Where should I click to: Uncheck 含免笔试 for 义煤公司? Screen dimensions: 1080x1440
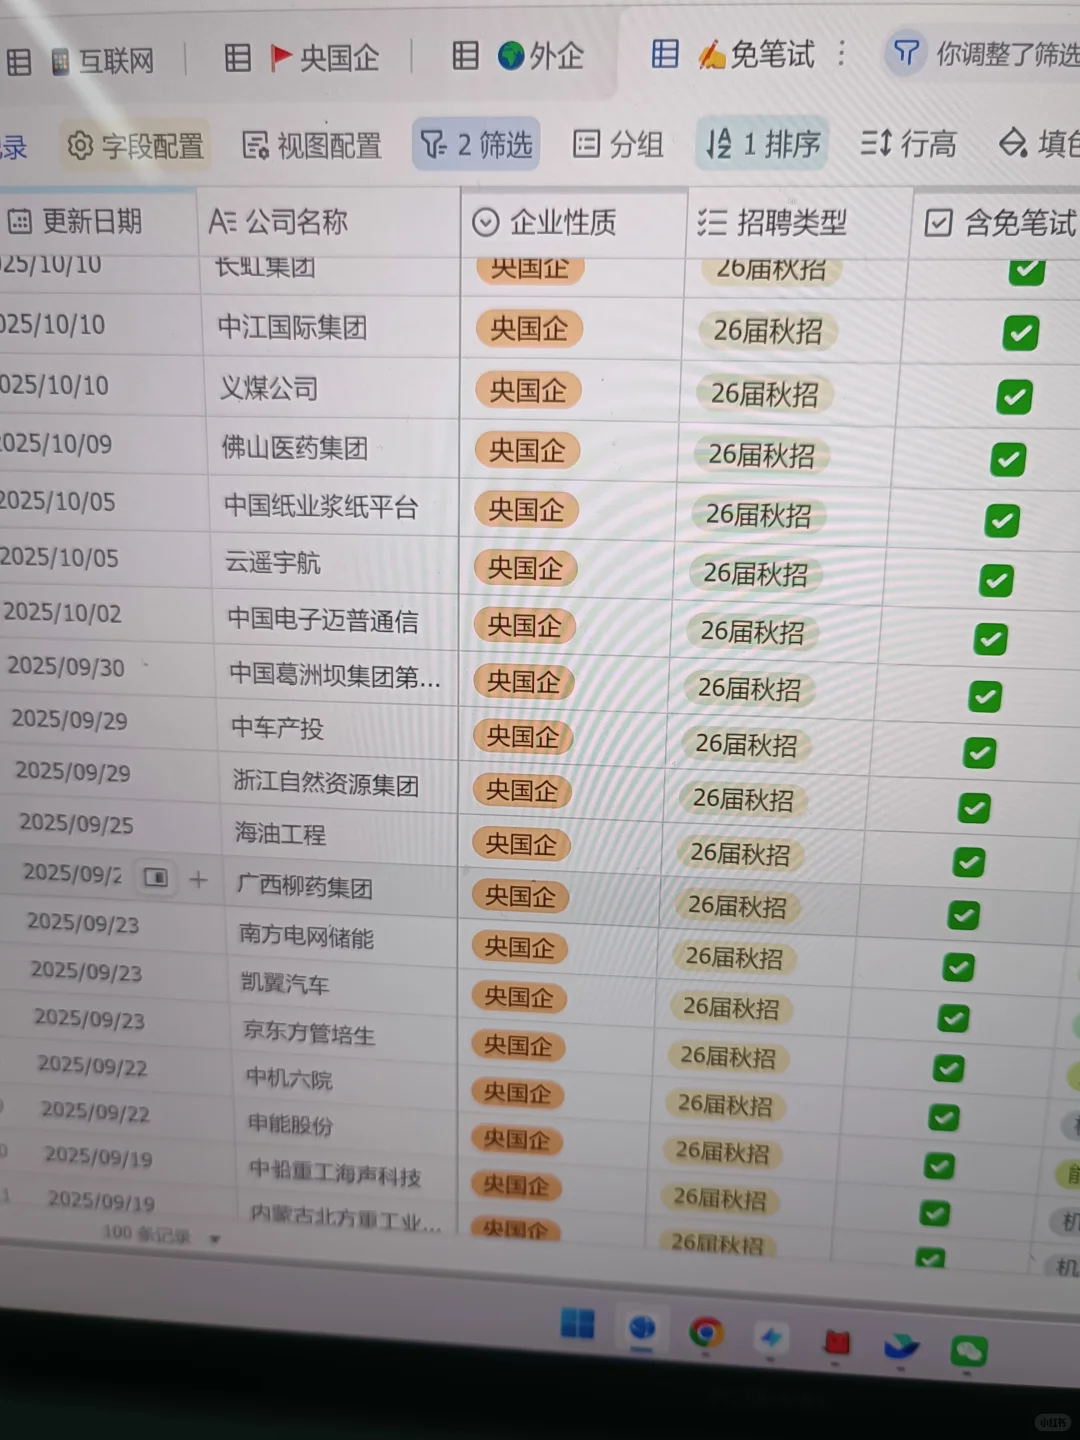tap(1014, 397)
